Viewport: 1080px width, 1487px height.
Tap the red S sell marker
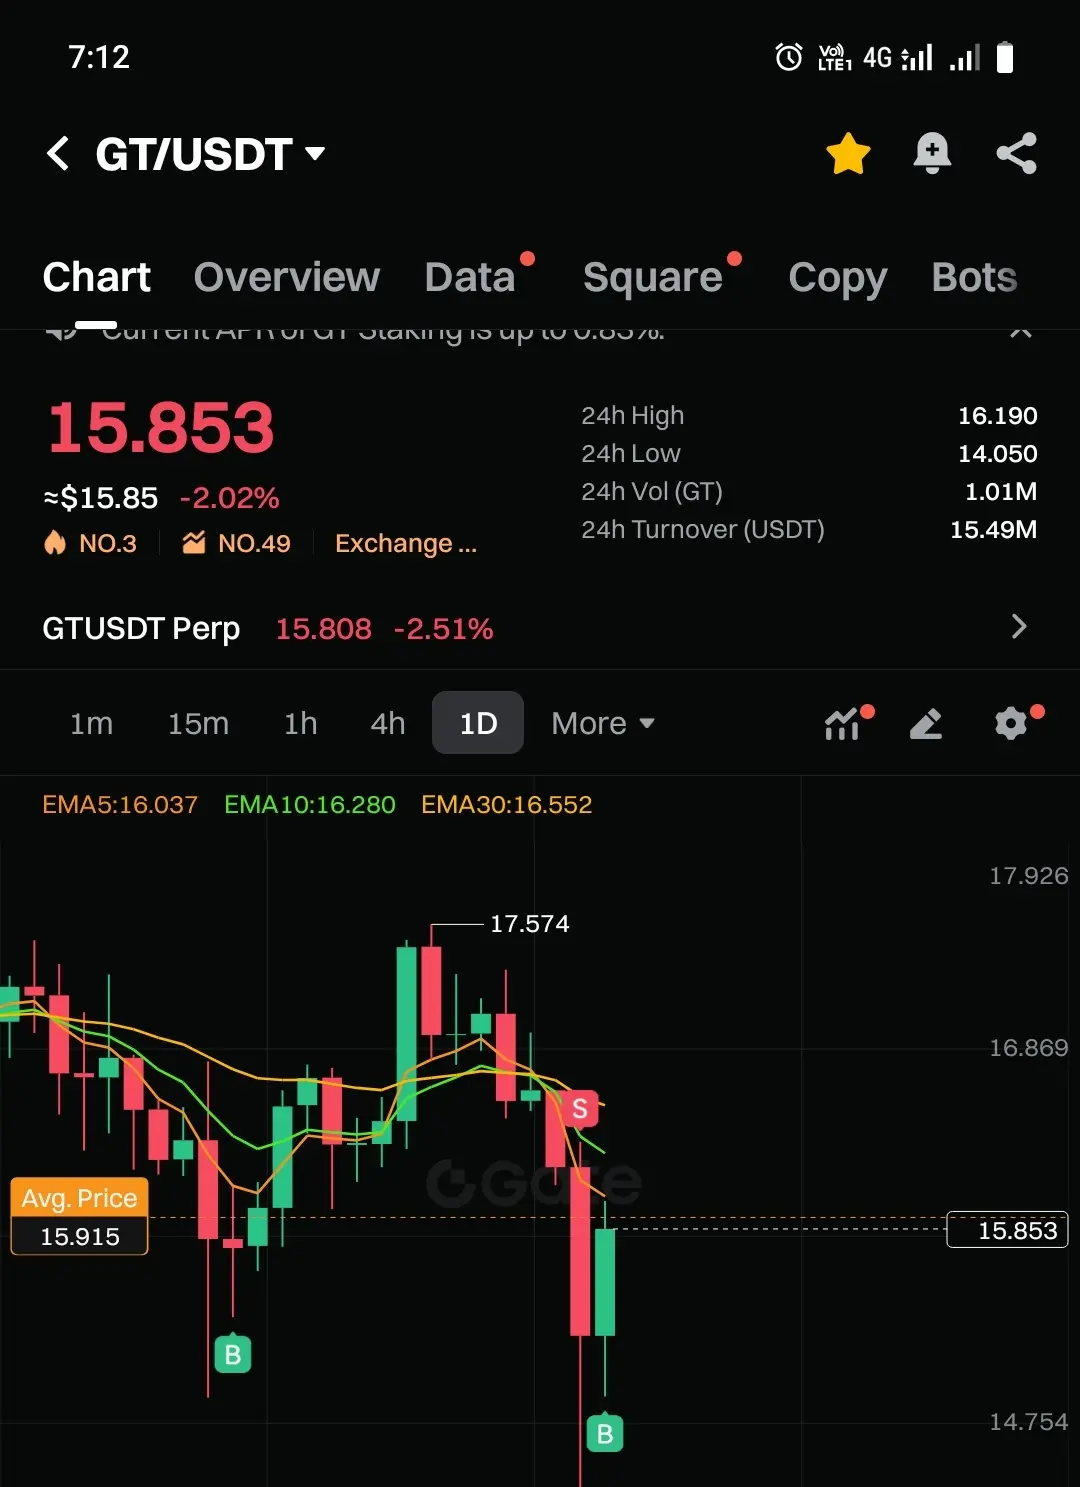(x=579, y=1109)
